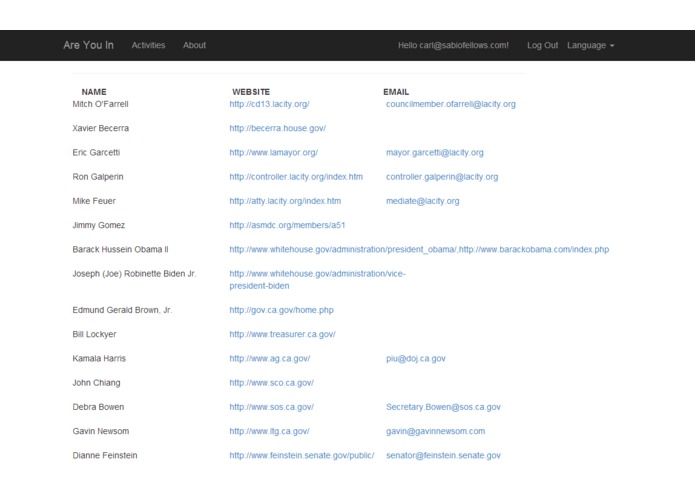Email mediate@lacity.org
The height and width of the screenshot is (494, 695).
click(422, 201)
